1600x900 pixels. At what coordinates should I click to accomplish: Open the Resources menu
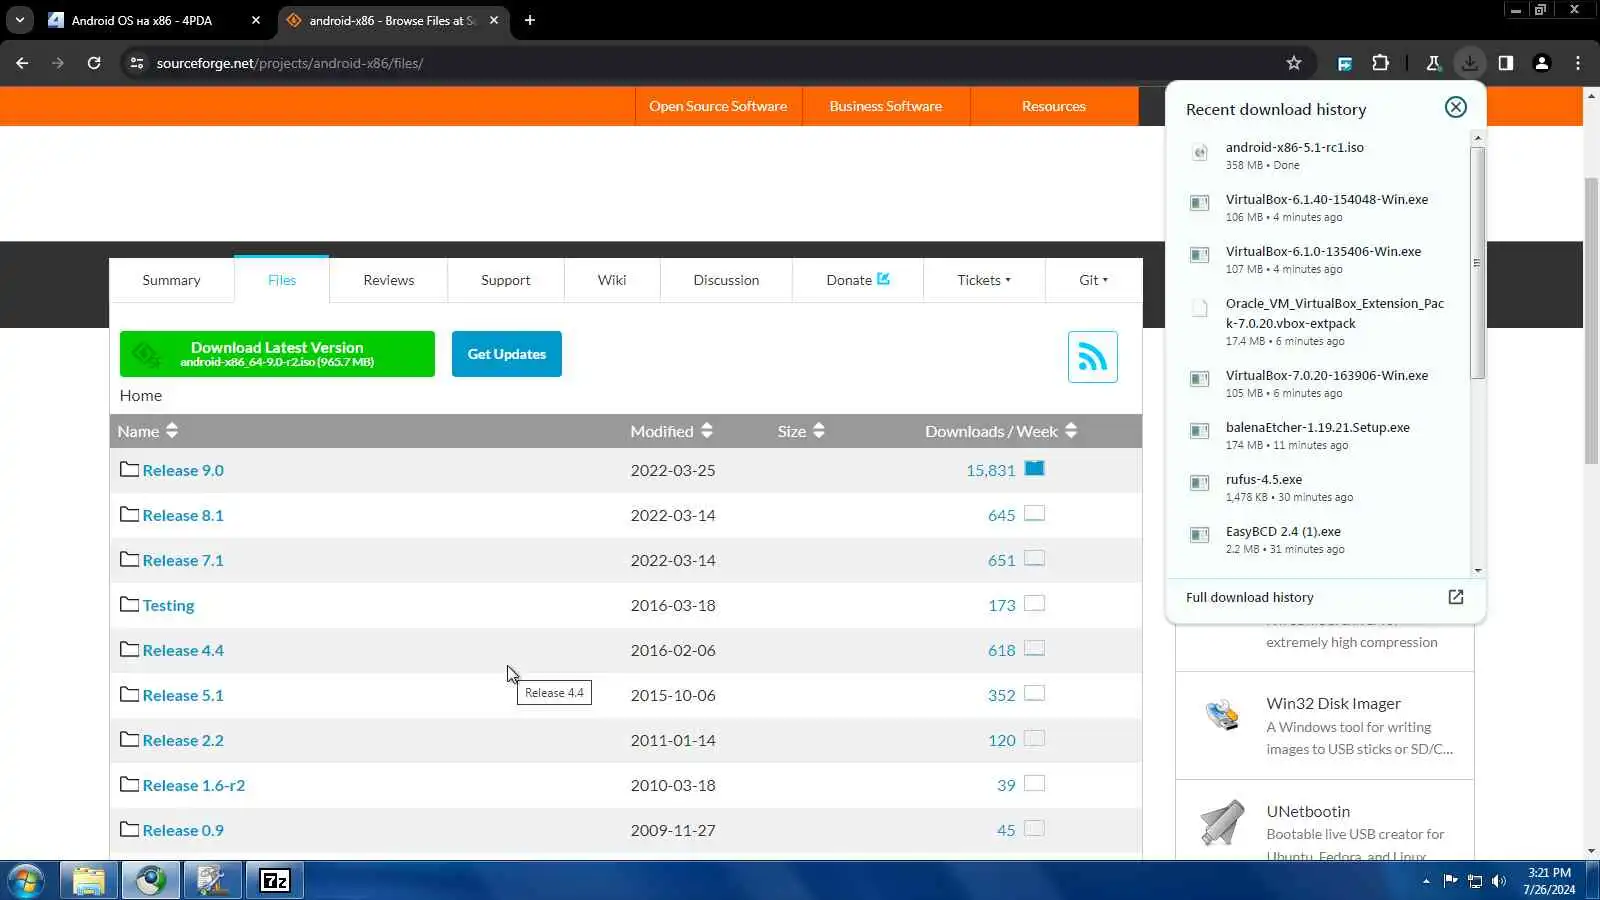tap(1054, 106)
